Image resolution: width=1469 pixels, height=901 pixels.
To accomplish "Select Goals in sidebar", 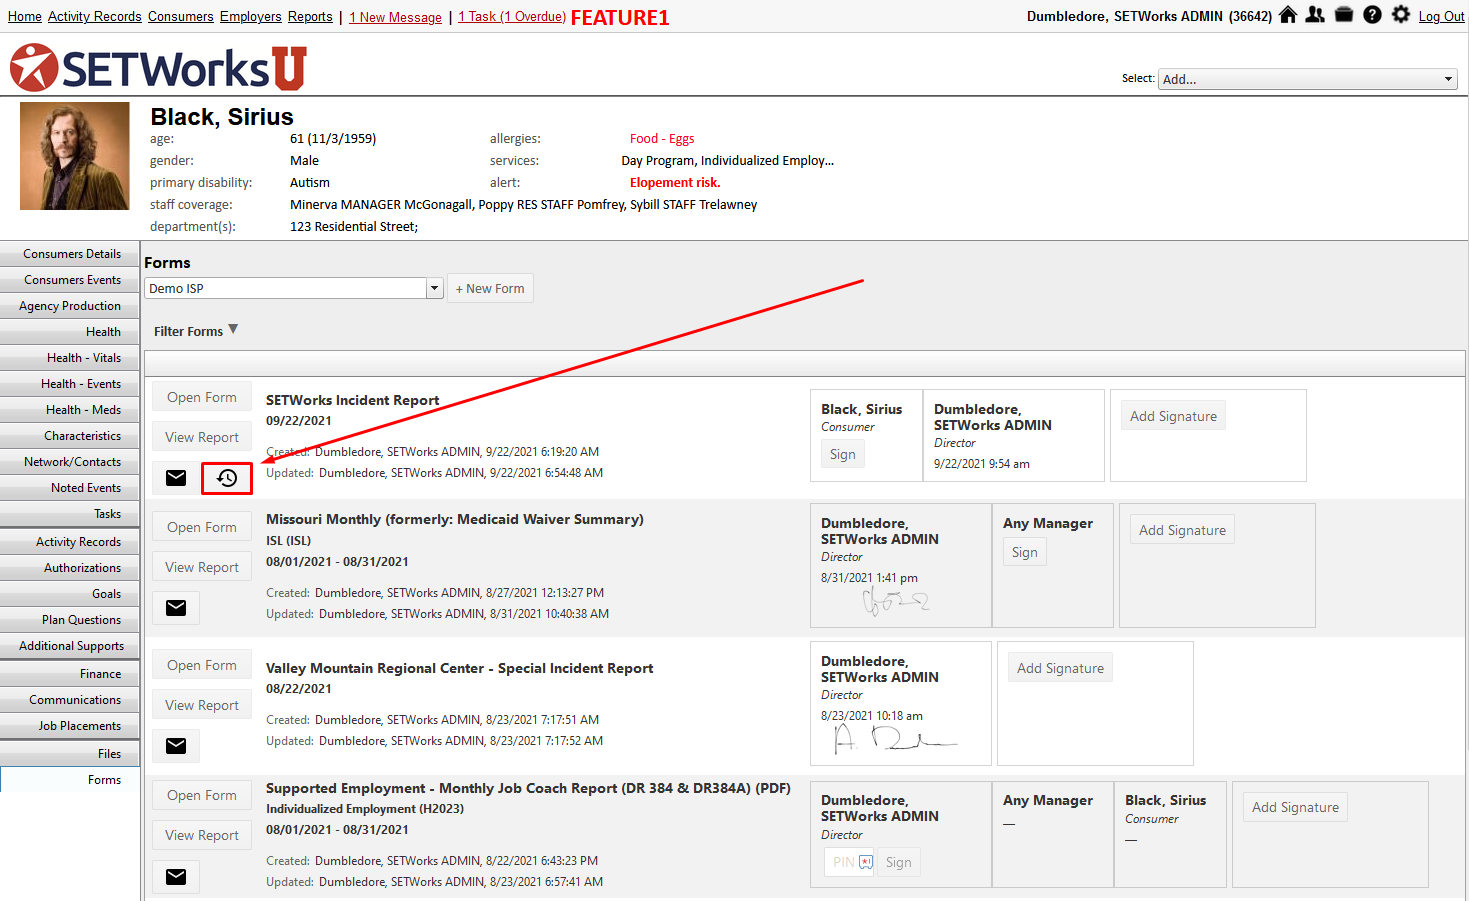I will coord(70,594).
